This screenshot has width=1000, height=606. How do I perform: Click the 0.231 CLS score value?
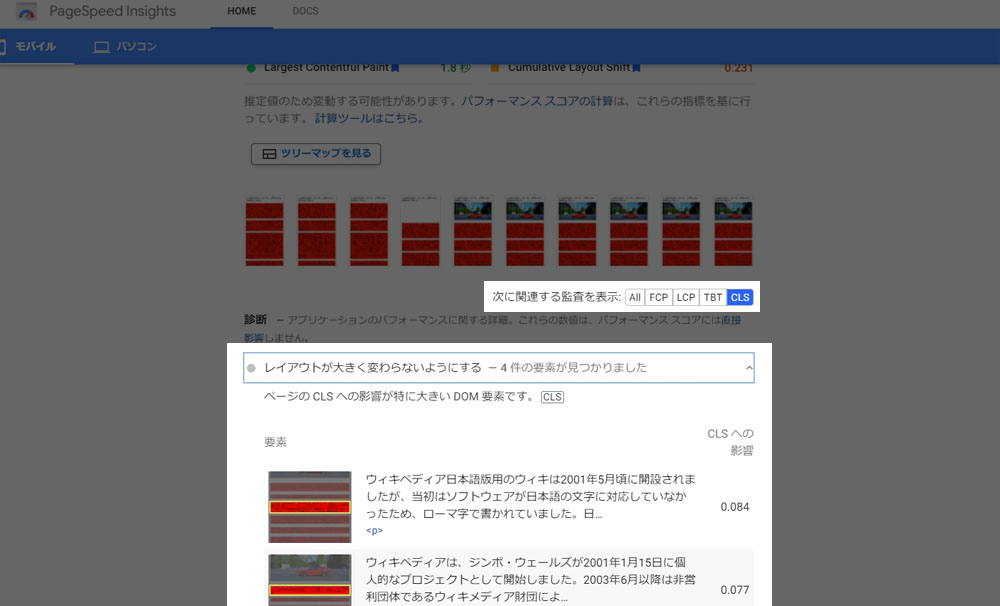pyautogui.click(x=739, y=68)
